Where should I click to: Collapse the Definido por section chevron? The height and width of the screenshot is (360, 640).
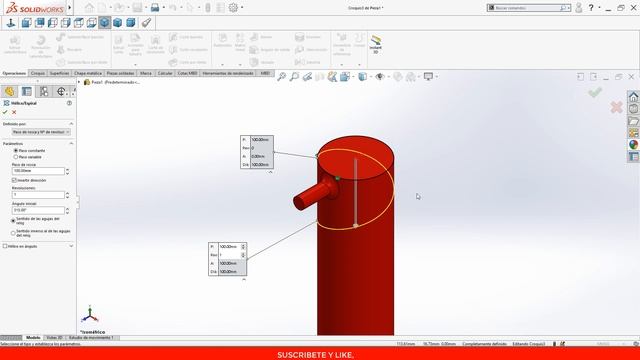click(x=71, y=124)
